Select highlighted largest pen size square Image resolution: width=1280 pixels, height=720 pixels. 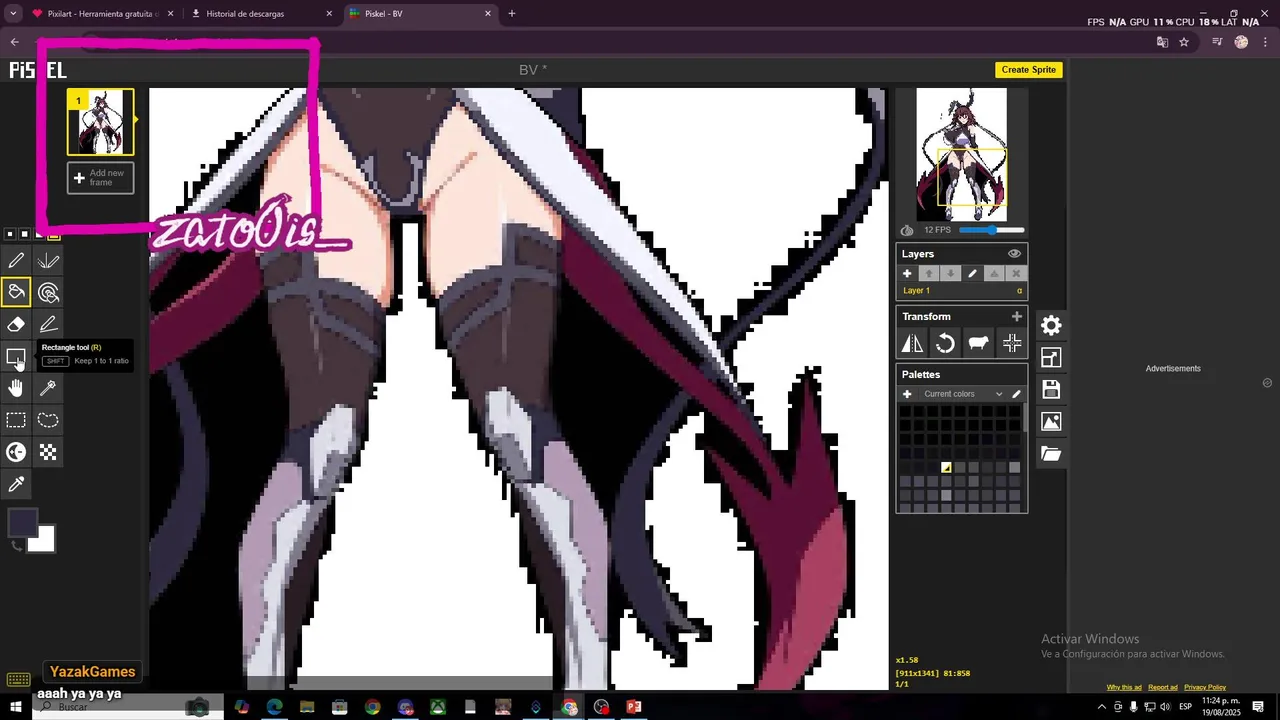click(54, 234)
